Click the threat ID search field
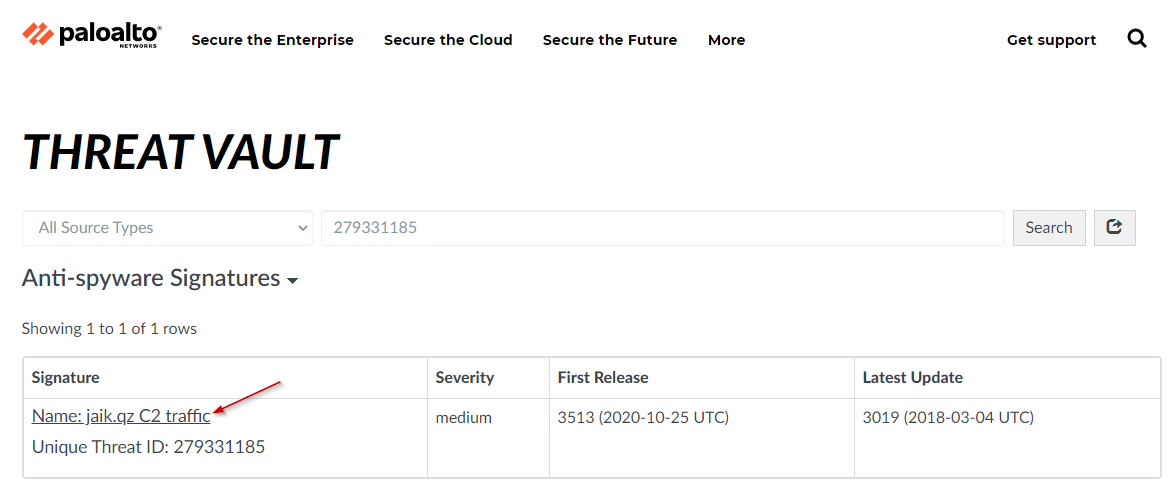 (662, 228)
